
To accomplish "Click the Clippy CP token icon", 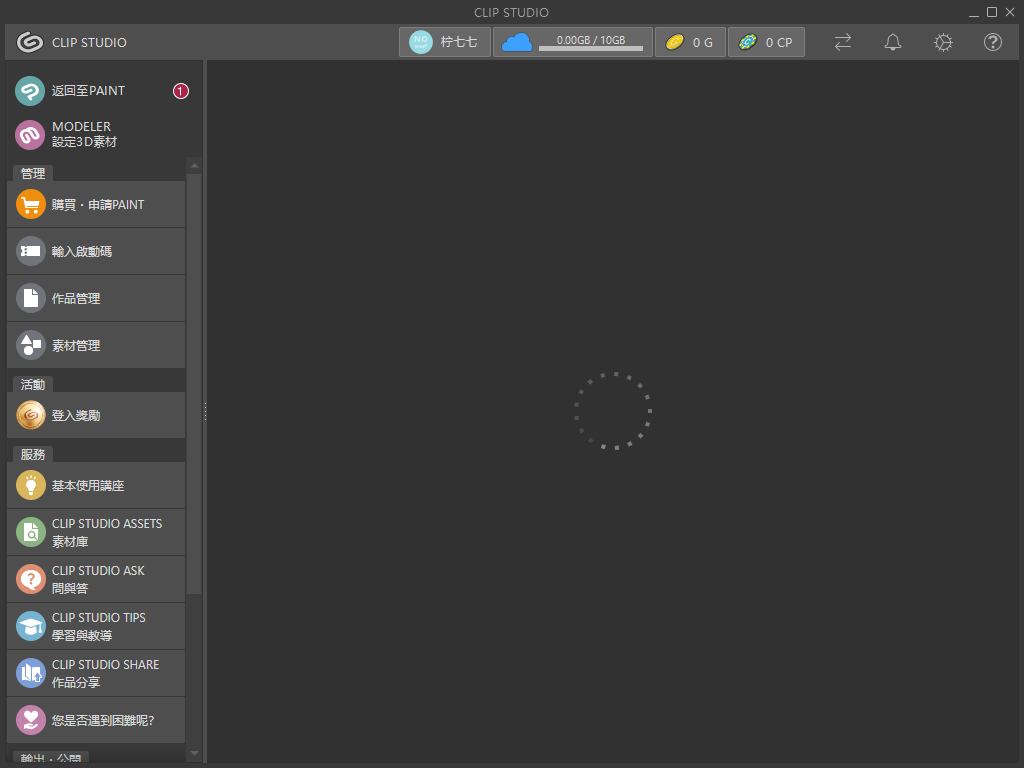I will pos(748,42).
